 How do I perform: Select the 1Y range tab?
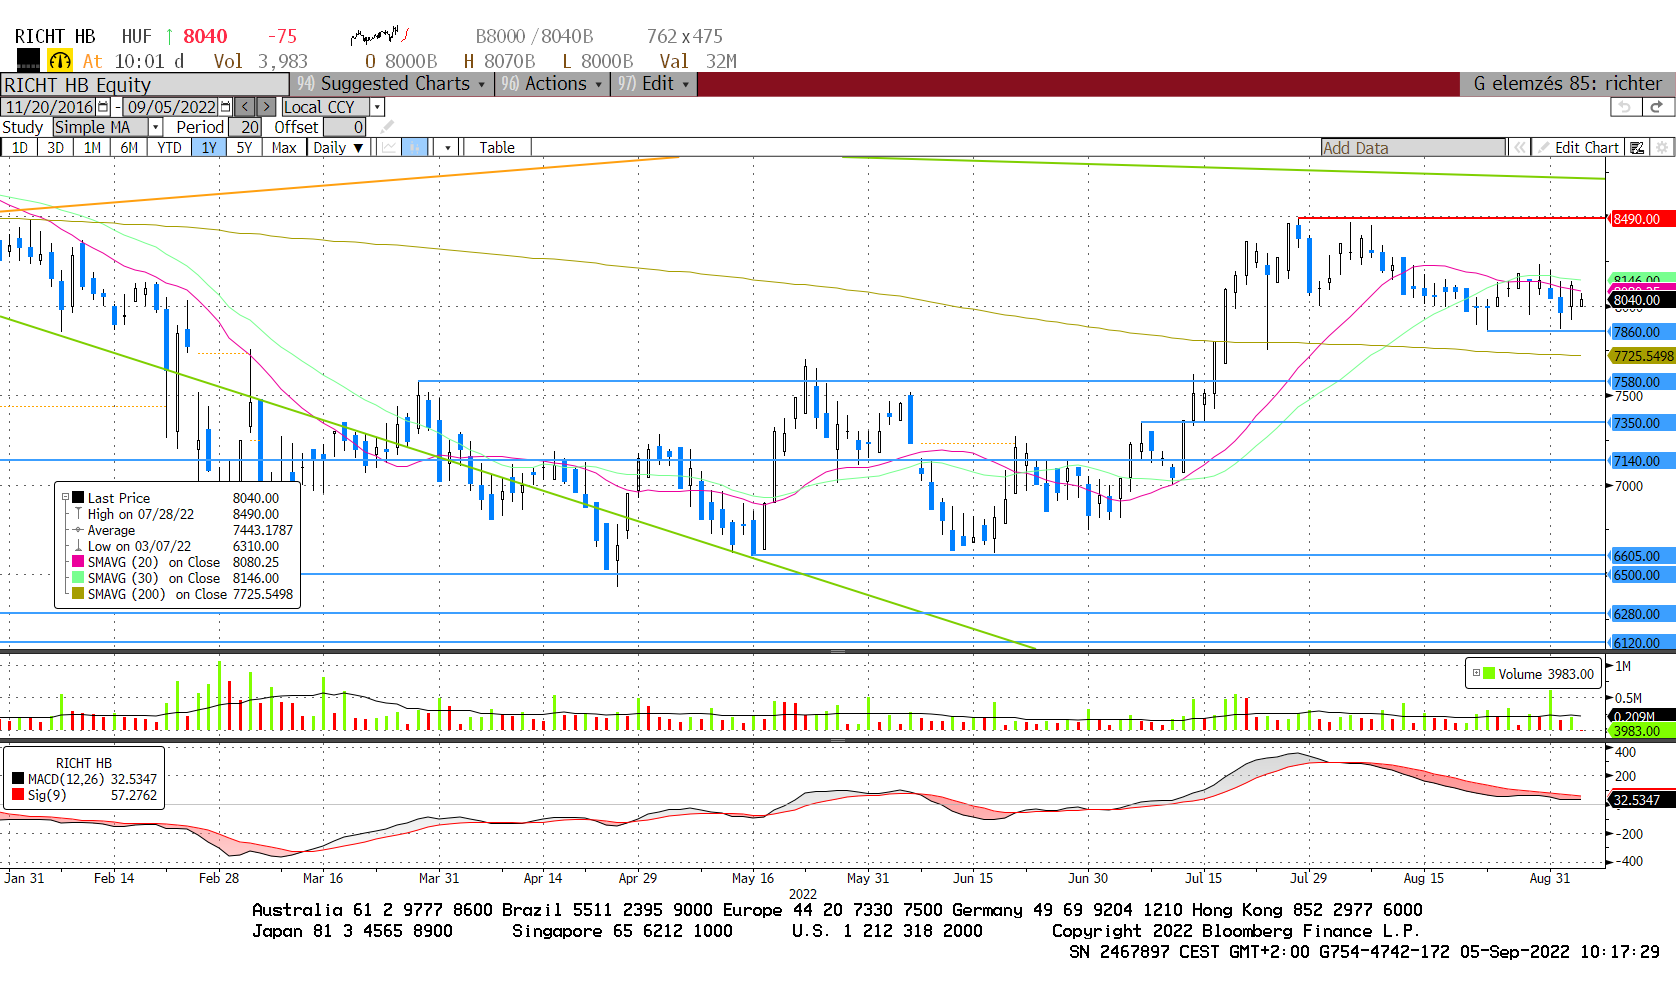click(209, 147)
